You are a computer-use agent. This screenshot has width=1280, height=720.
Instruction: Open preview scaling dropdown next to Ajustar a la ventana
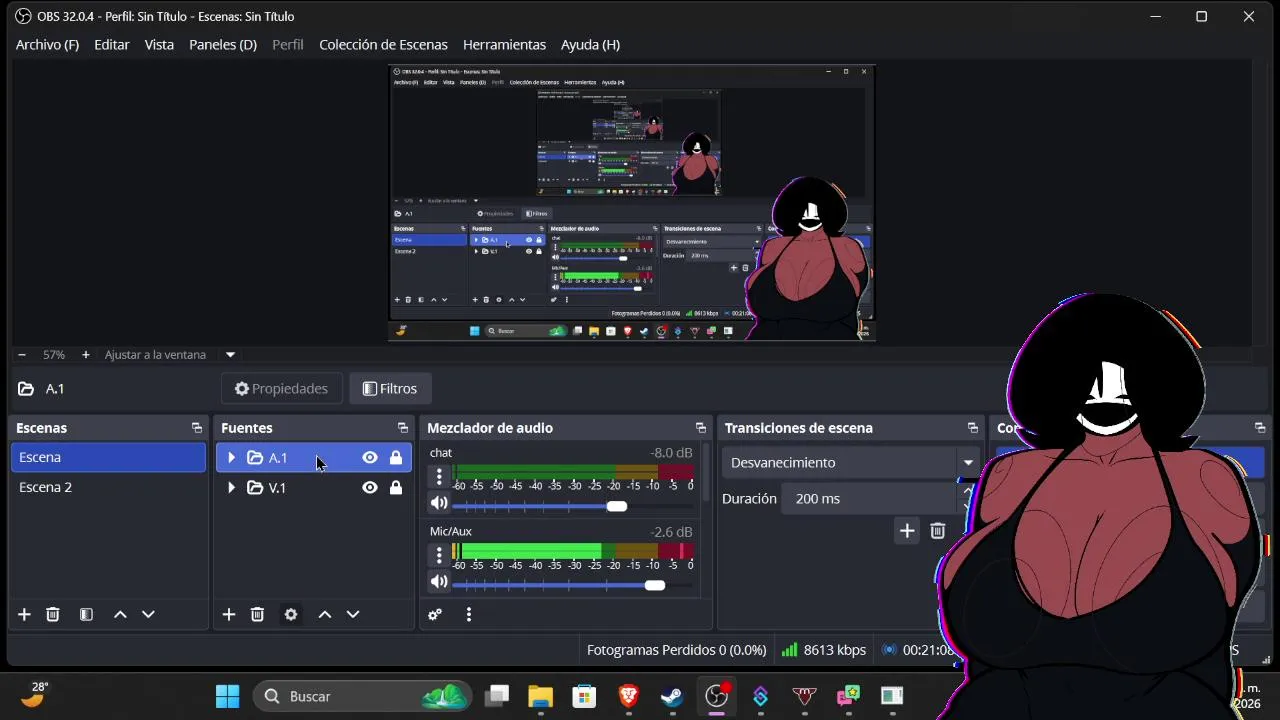(x=230, y=355)
